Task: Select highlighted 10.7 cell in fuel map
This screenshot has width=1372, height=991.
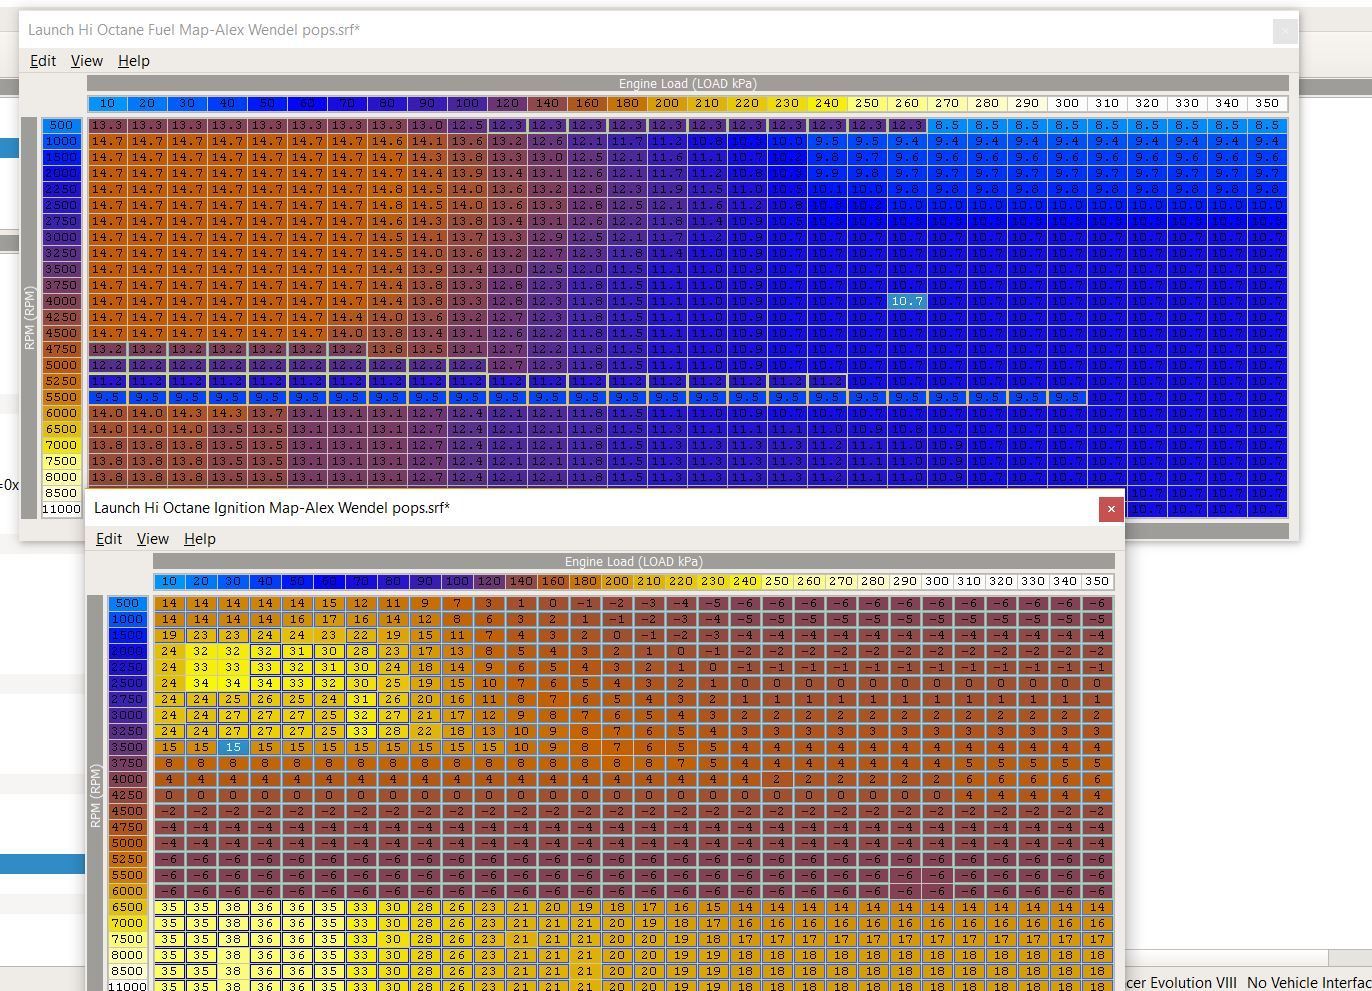Action: pos(907,301)
